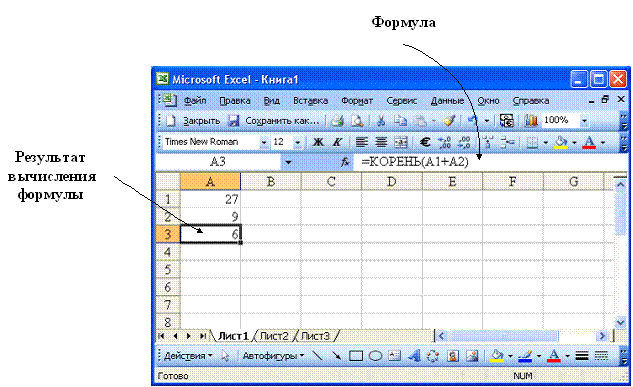Cut selection with scissors icon
633x387 pixels.
[381, 121]
